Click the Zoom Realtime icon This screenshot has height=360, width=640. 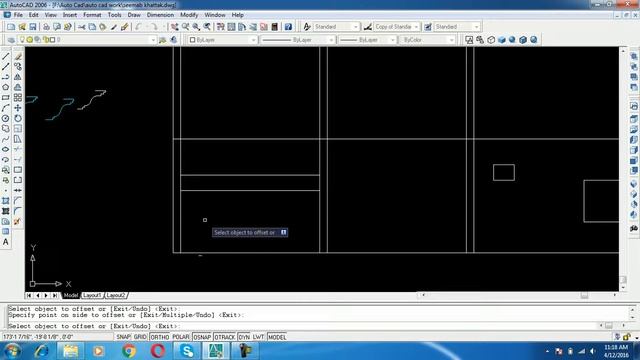pos(186,27)
